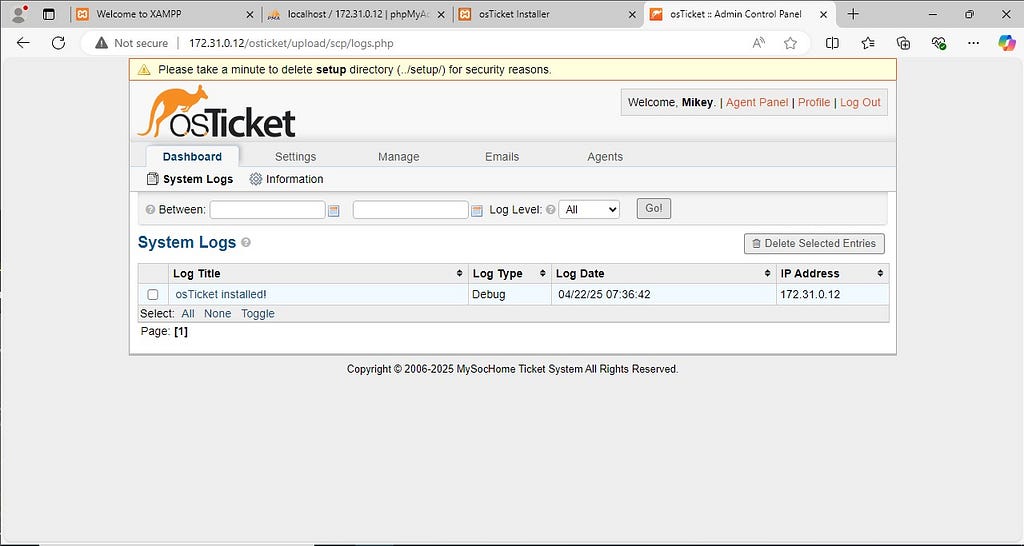This screenshot has width=1024, height=546.
Task: Open the Information submenu item
Action: coord(287,179)
